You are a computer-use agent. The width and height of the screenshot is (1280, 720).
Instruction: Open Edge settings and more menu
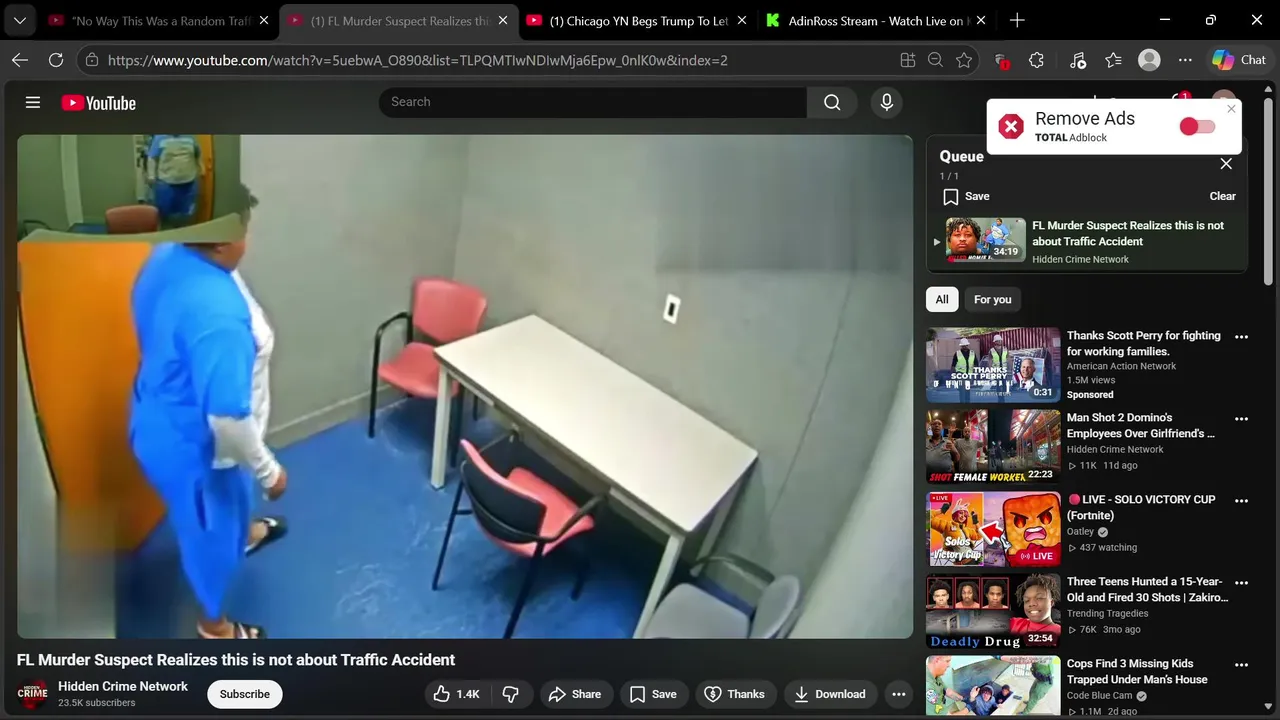pos(1185,60)
